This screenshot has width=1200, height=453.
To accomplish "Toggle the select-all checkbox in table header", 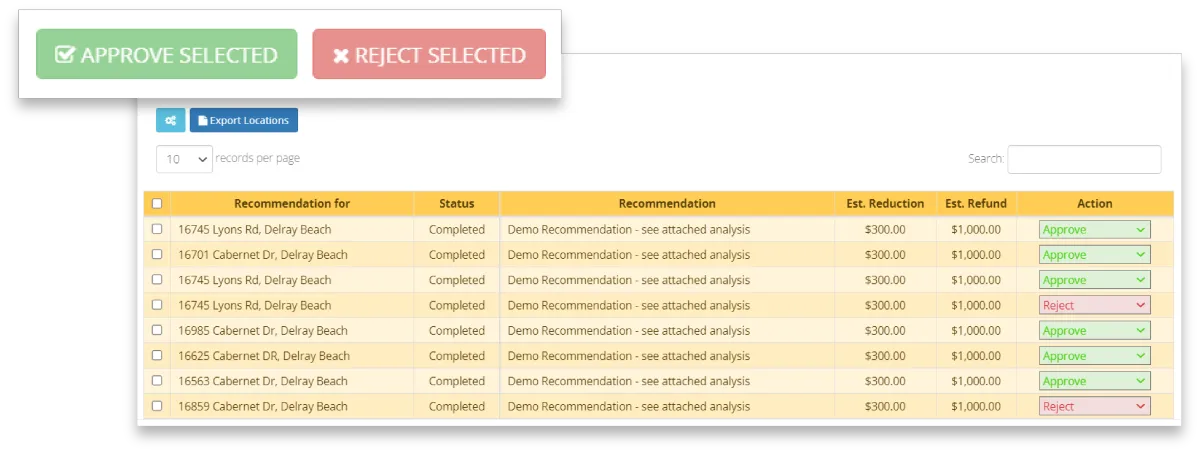I will (x=157, y=204).
